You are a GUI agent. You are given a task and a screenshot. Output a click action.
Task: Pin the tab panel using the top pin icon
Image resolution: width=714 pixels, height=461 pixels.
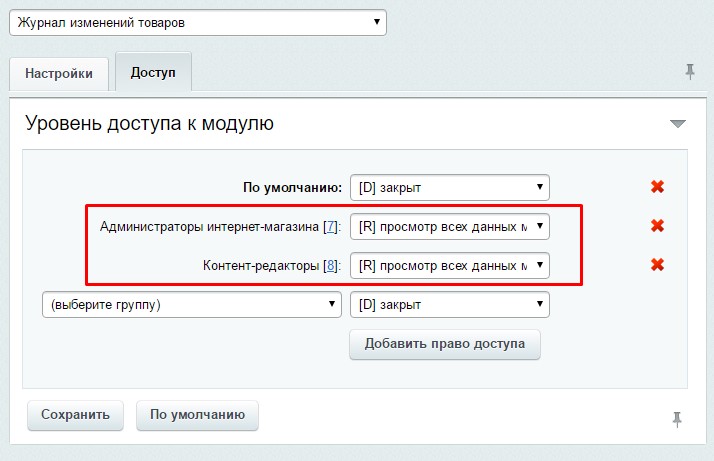point(689,72)
